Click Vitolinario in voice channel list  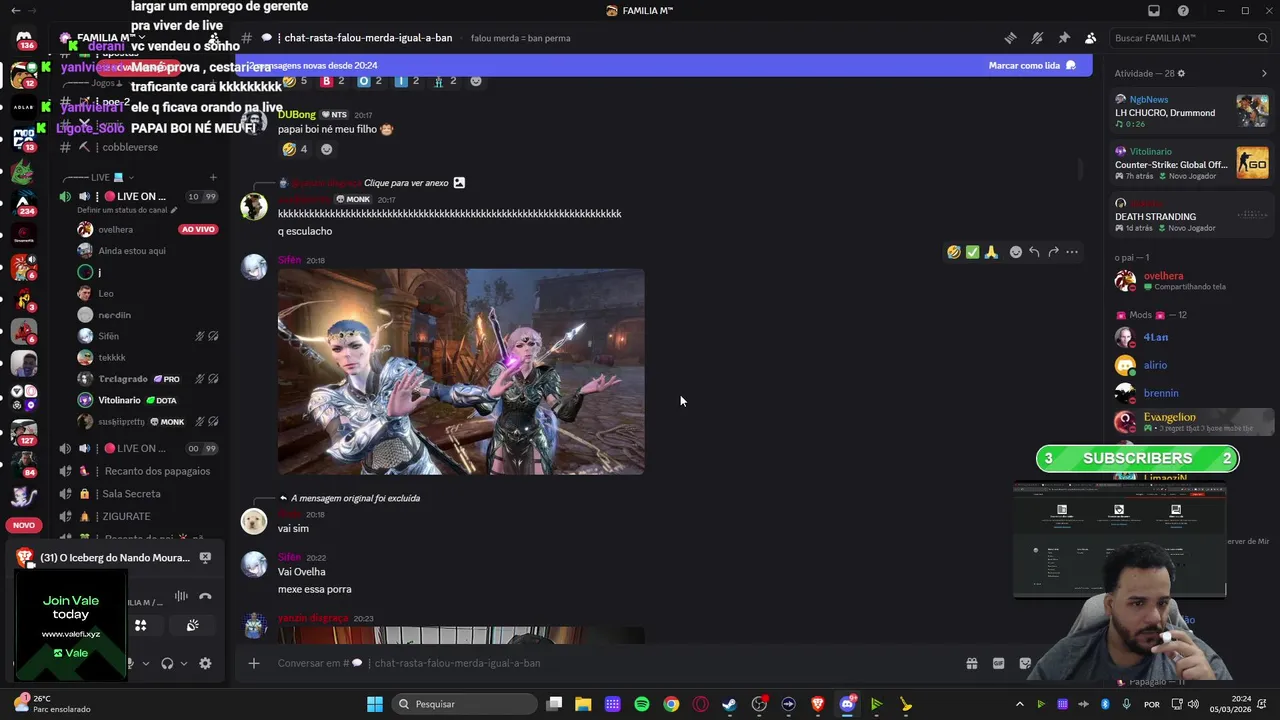[x=119, y=400]
